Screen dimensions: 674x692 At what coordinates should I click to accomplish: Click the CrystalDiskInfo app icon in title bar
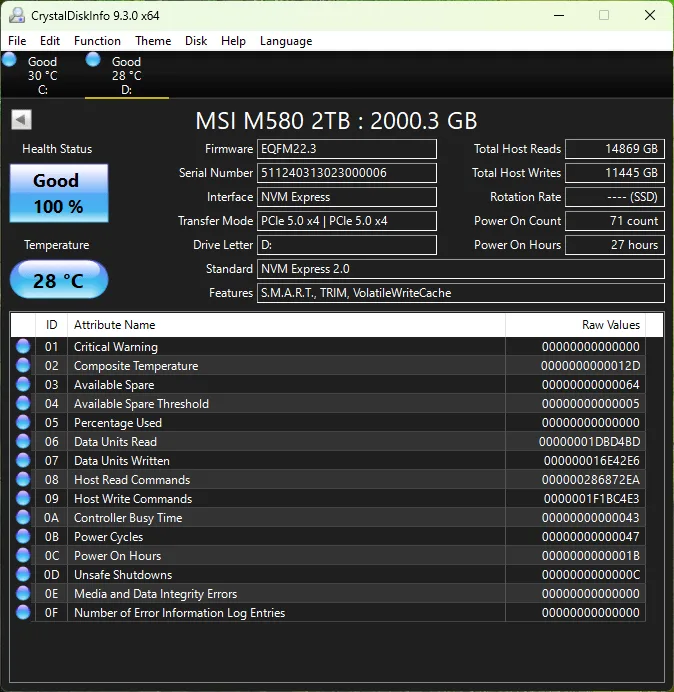pyautogui.click(x=17, y=15)
